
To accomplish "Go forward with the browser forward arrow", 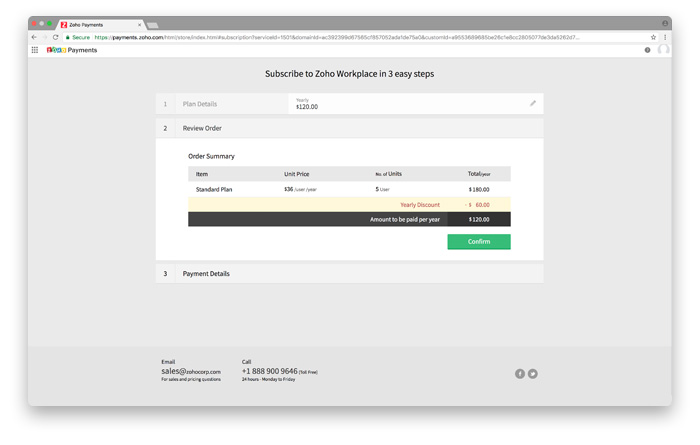I will (x=45, y=37).
